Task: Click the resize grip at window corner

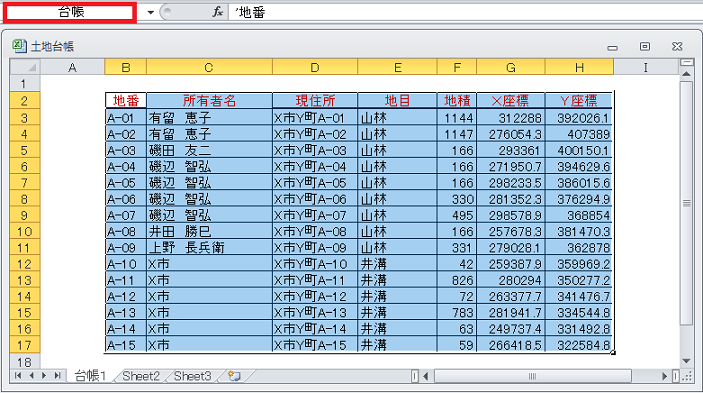Action: coord(687,377)
